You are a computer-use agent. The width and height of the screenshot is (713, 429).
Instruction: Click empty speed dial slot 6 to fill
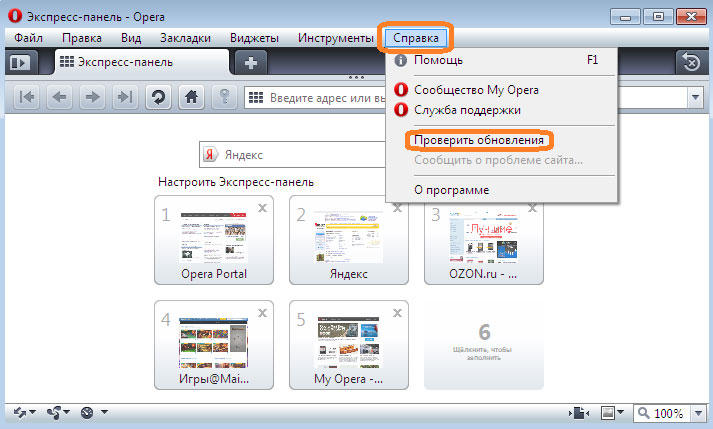point(484,345)
